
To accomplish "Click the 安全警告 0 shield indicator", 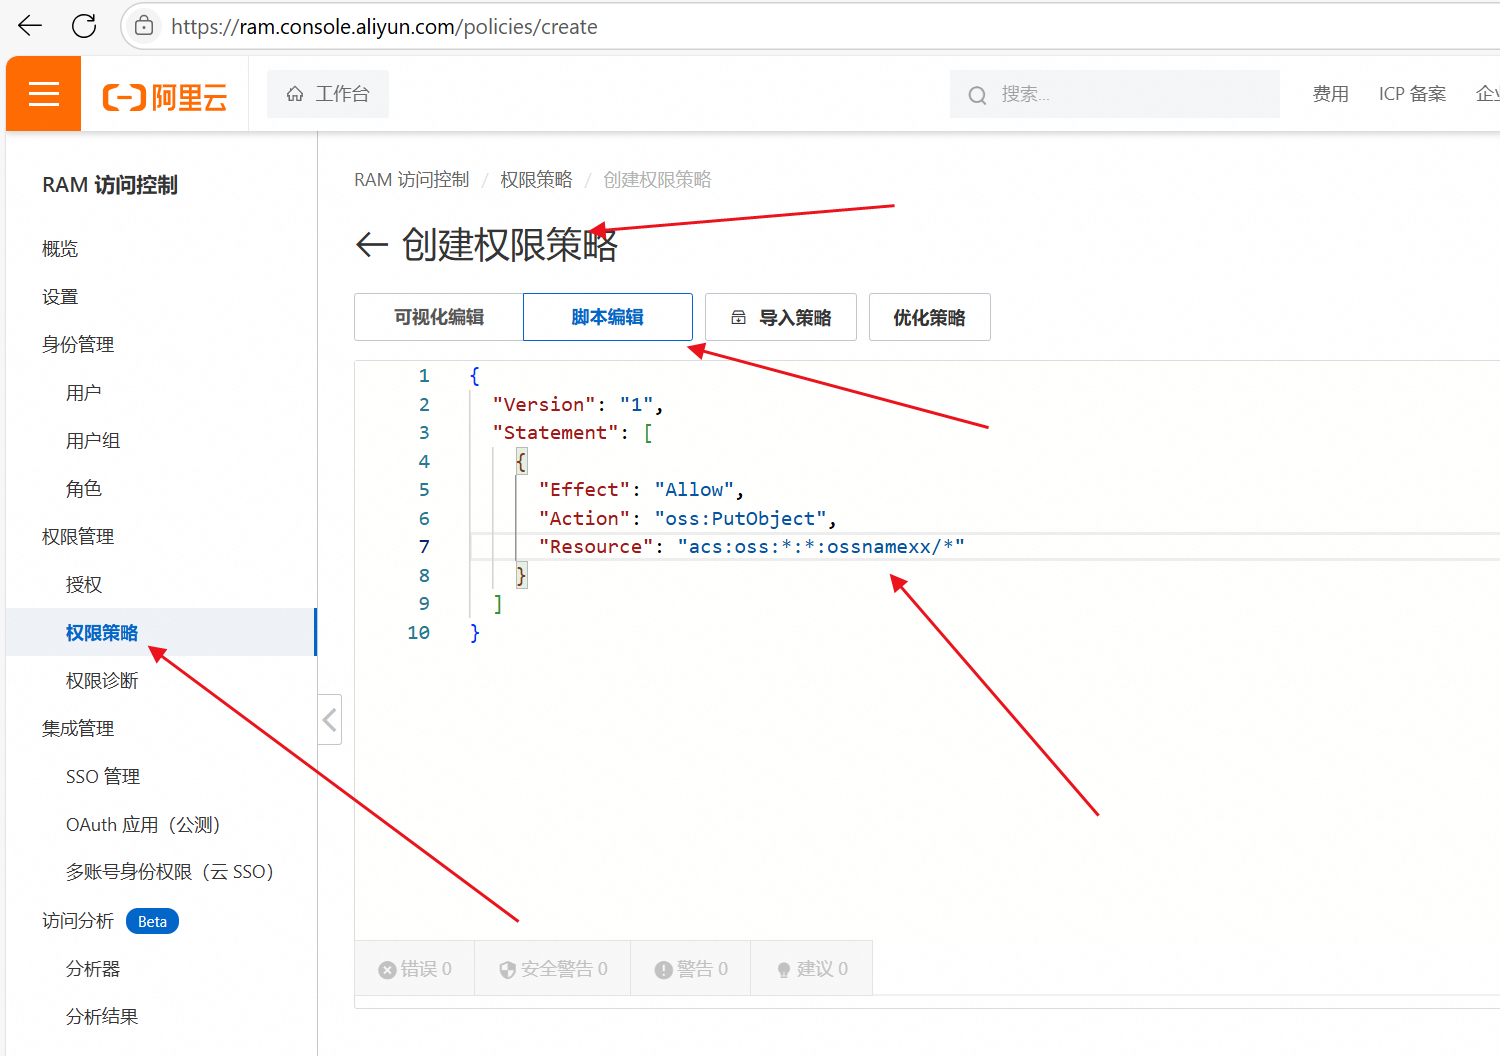I will 553,969.
